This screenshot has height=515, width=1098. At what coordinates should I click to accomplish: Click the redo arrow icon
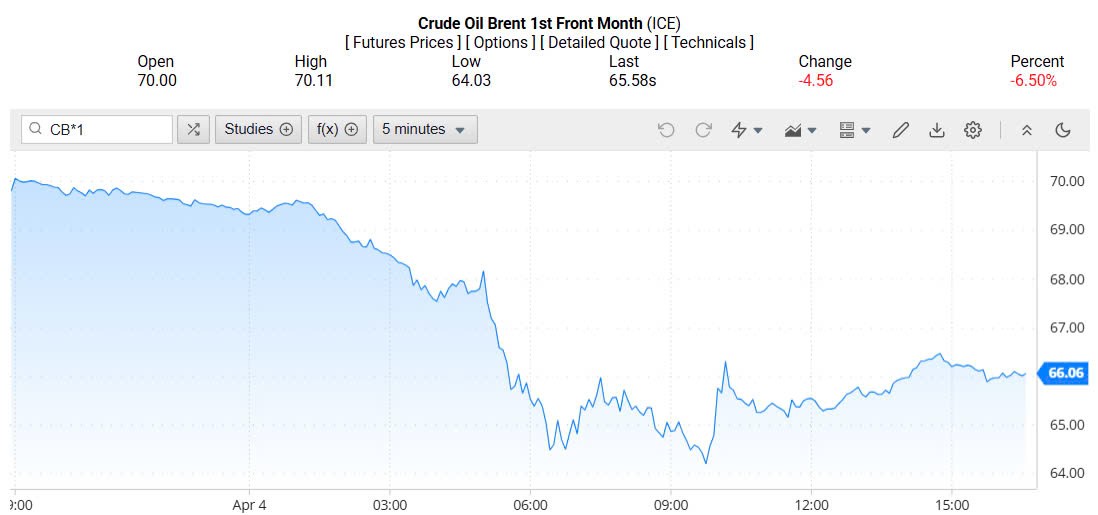pyautogui.click(x=703, y=130)
